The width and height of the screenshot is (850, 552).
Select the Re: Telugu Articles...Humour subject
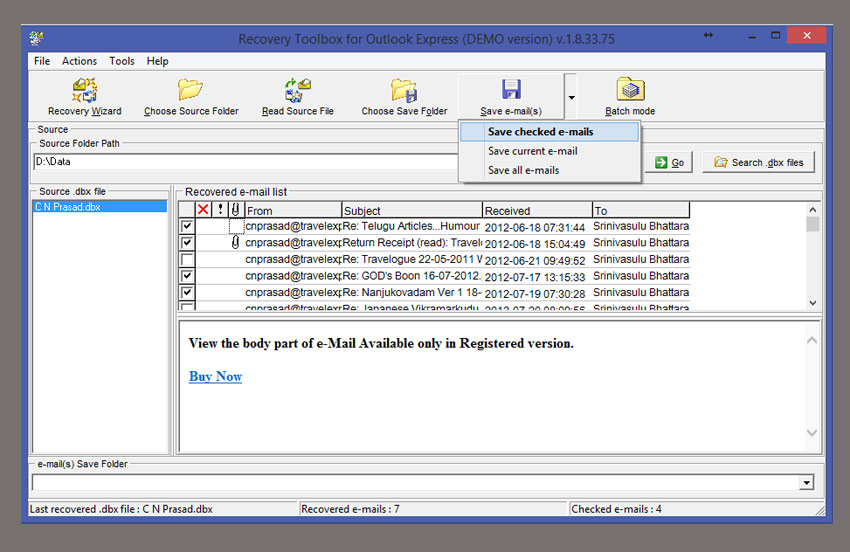coord(411,226)
